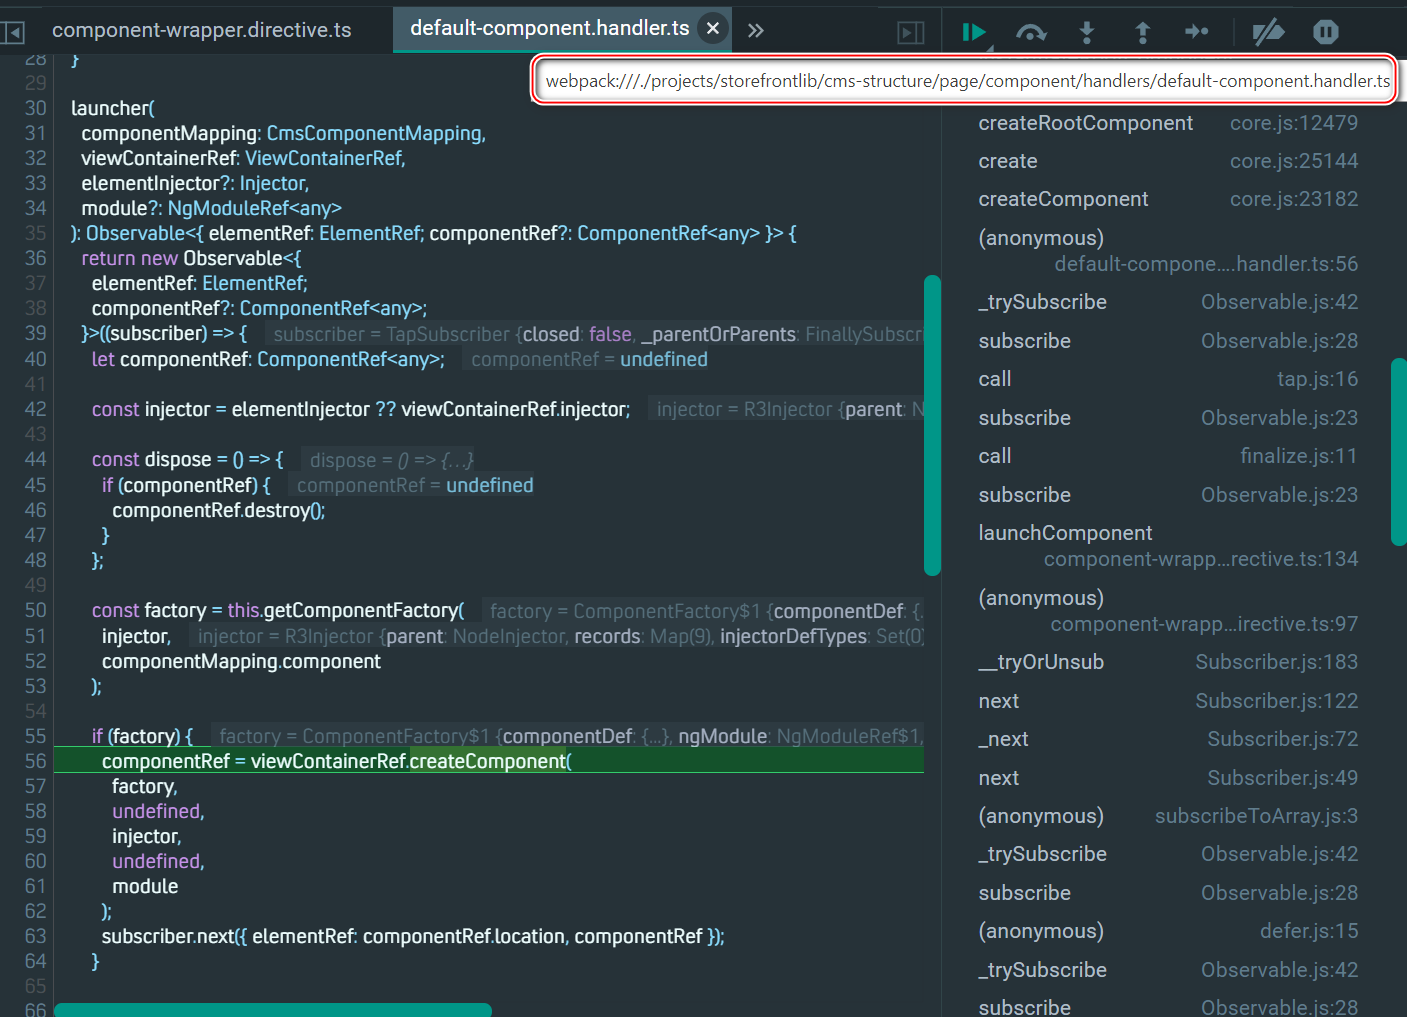
Task: Open Observable.js:42 link beside first _trySubscribe
Action: click(x=1279, y=302)
